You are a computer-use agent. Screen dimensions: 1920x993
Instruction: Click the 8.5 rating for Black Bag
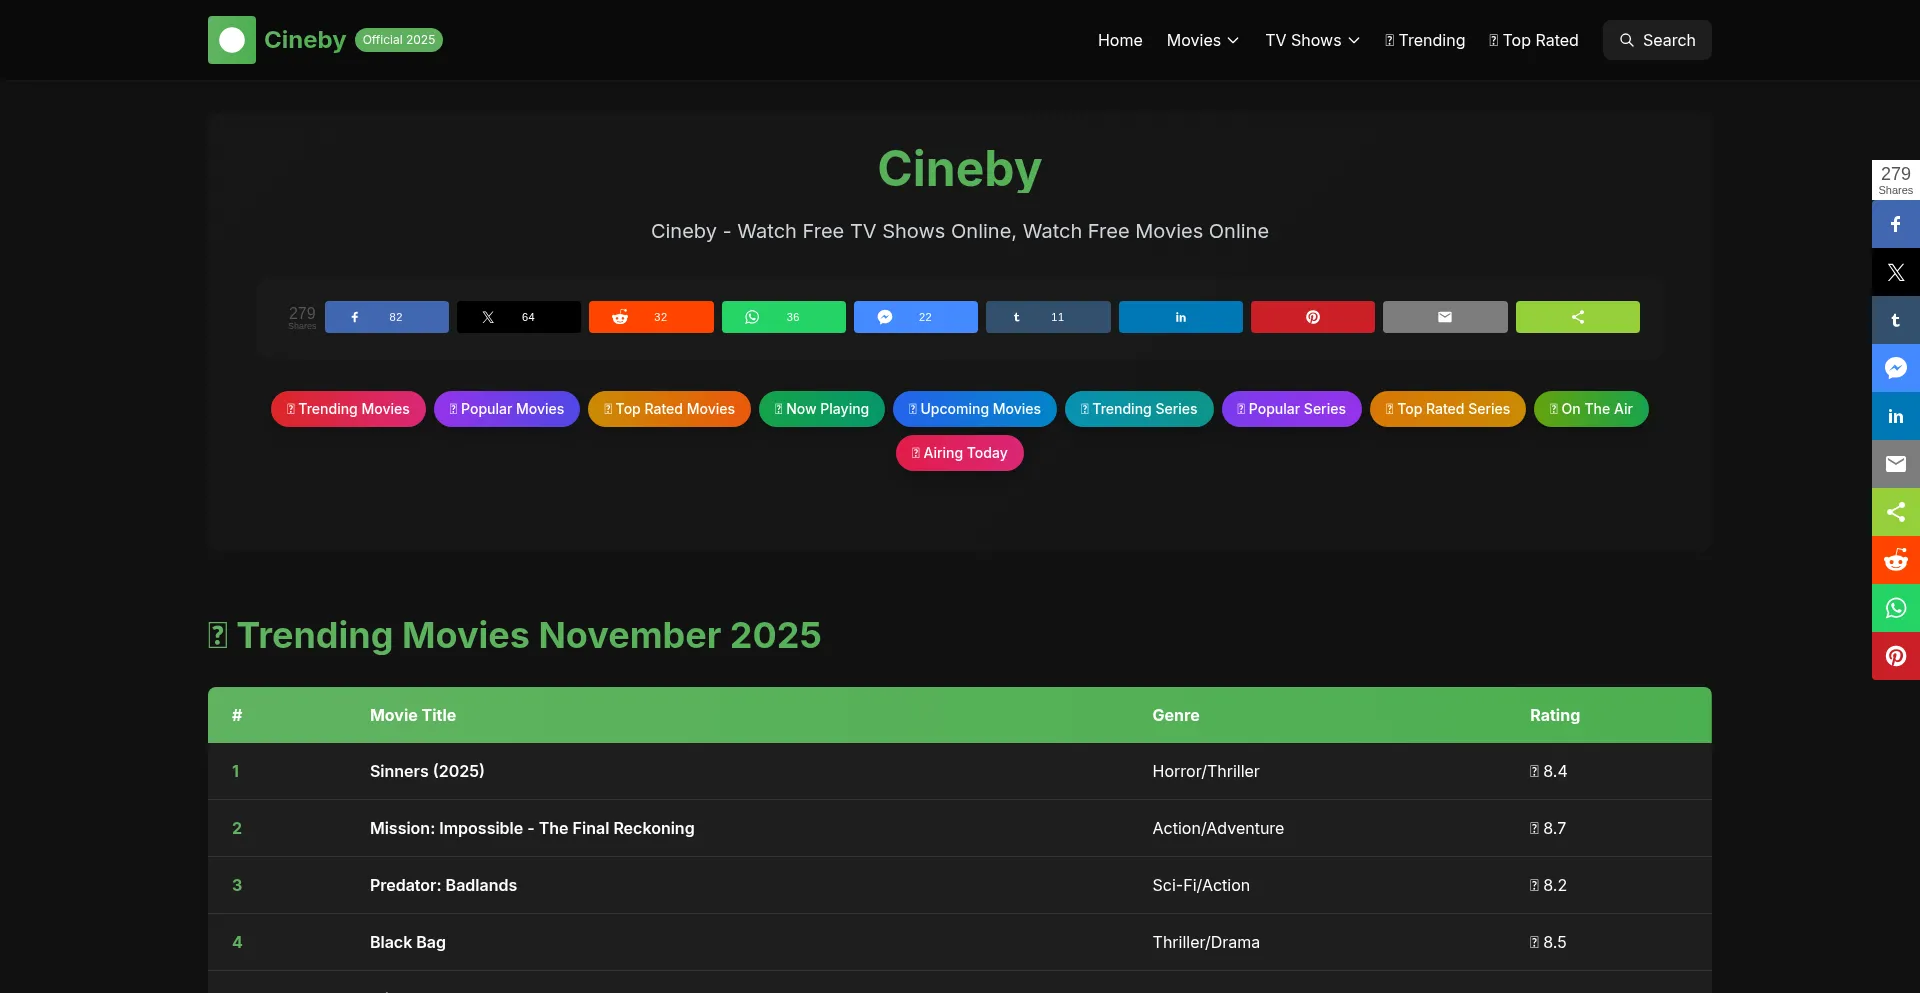pos(1548,942)
